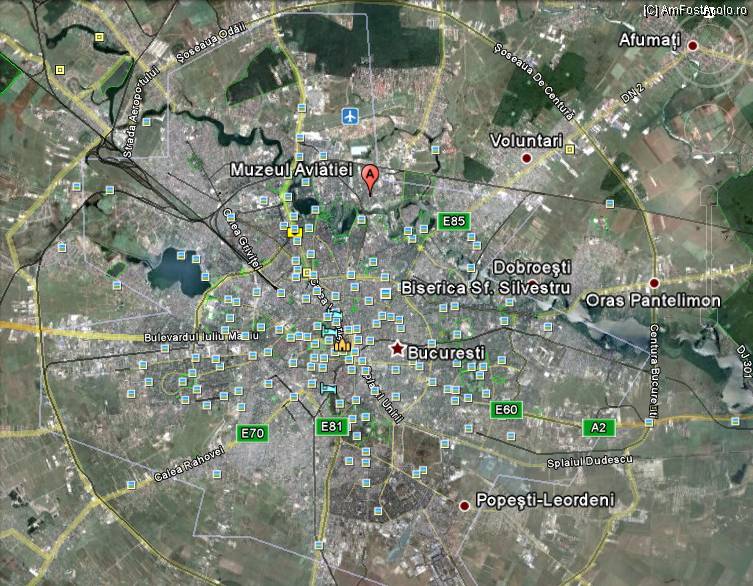This screenshot has height=586, width=753.
Task: Click the A2 motorway shield
Action: pyautogui.click(x=598, y=427)
